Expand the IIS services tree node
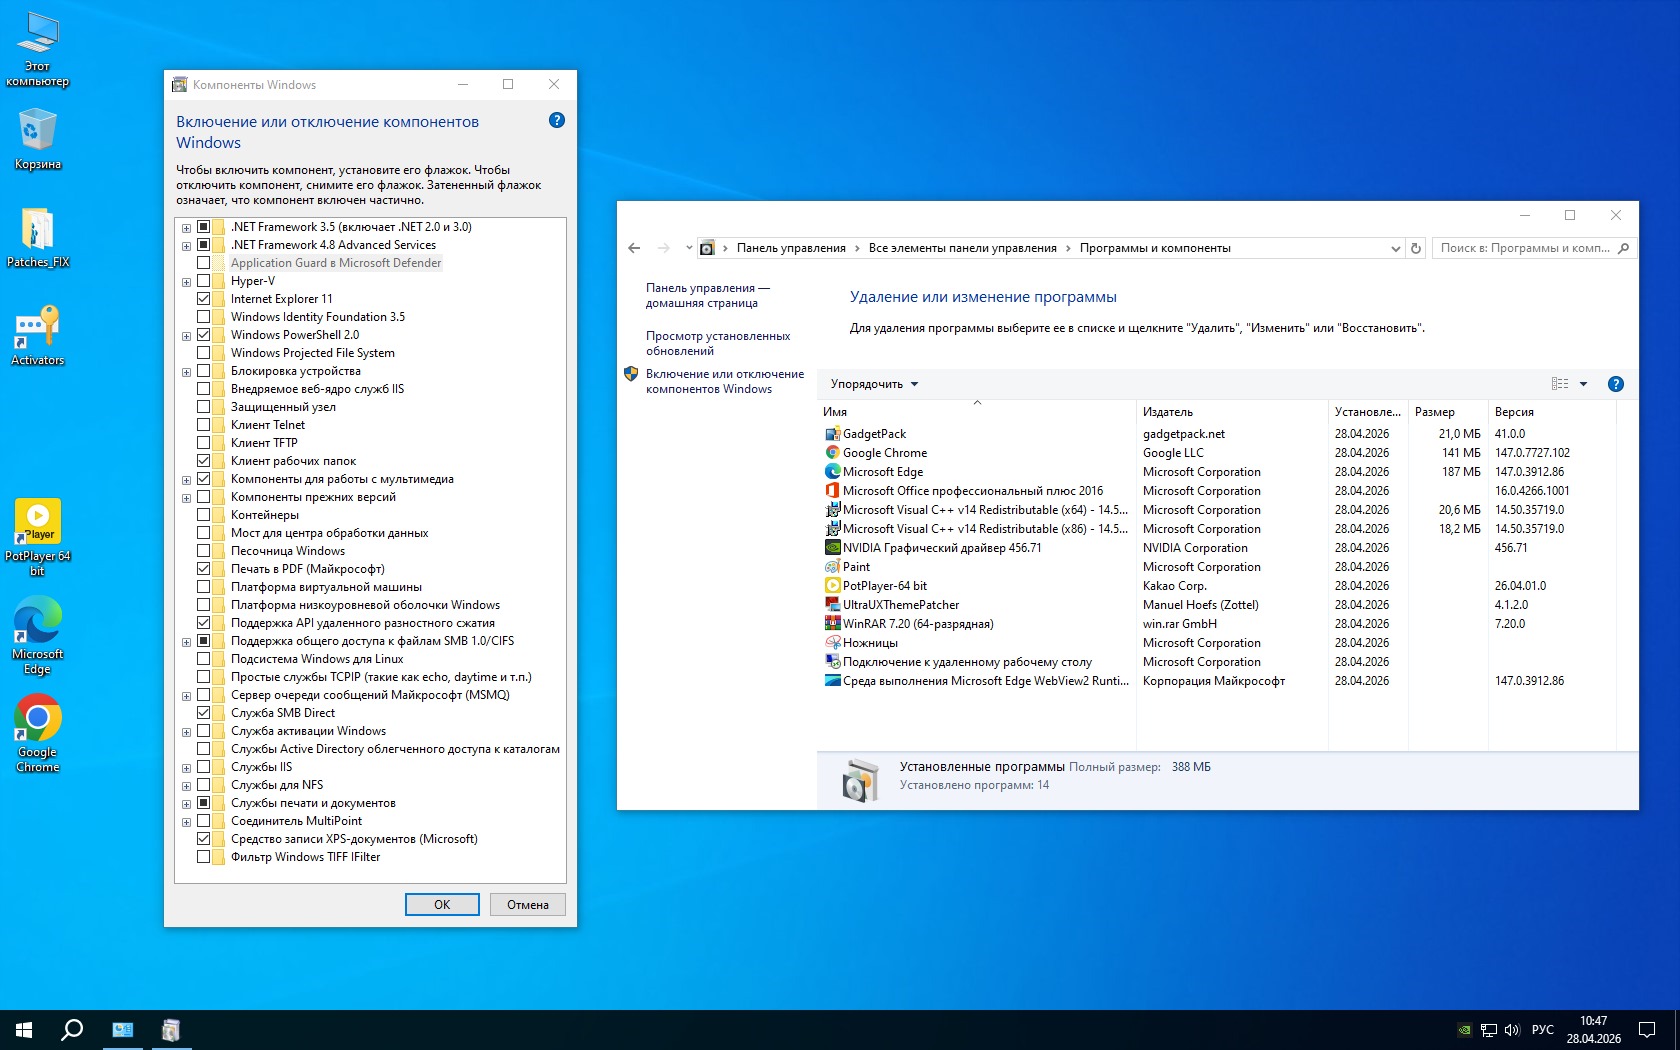Image resolution: width=1680 pixels, height=1050 pixels. pos(186,767)
